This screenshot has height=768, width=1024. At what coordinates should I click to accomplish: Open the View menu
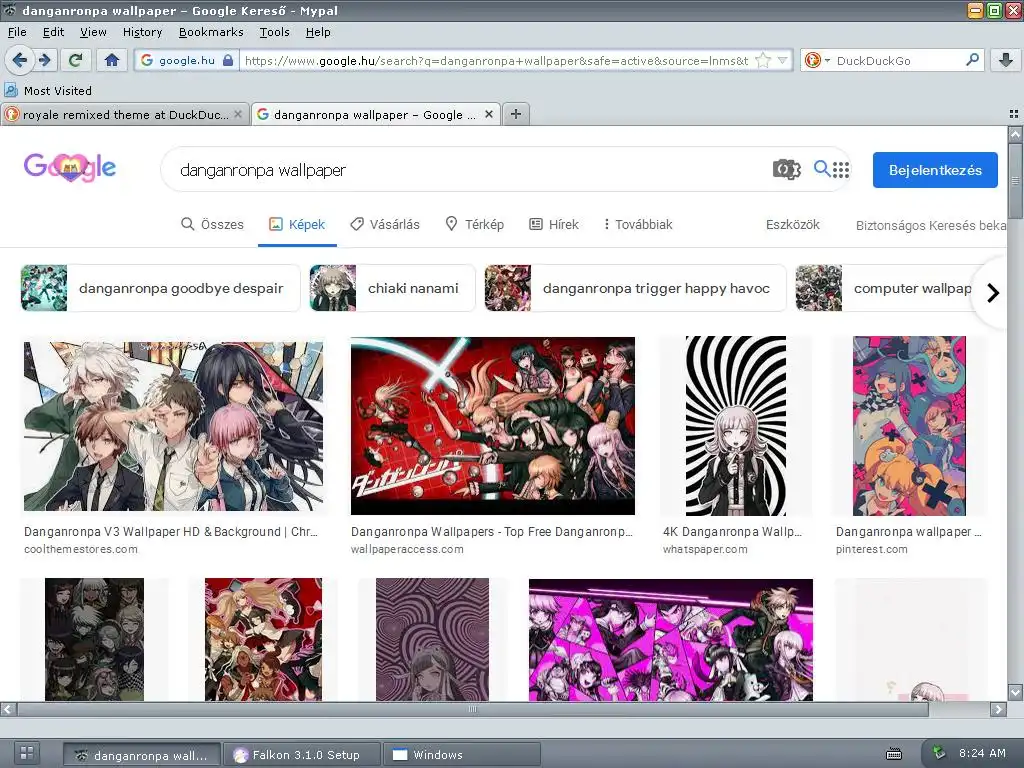click(x=93, y=32)
